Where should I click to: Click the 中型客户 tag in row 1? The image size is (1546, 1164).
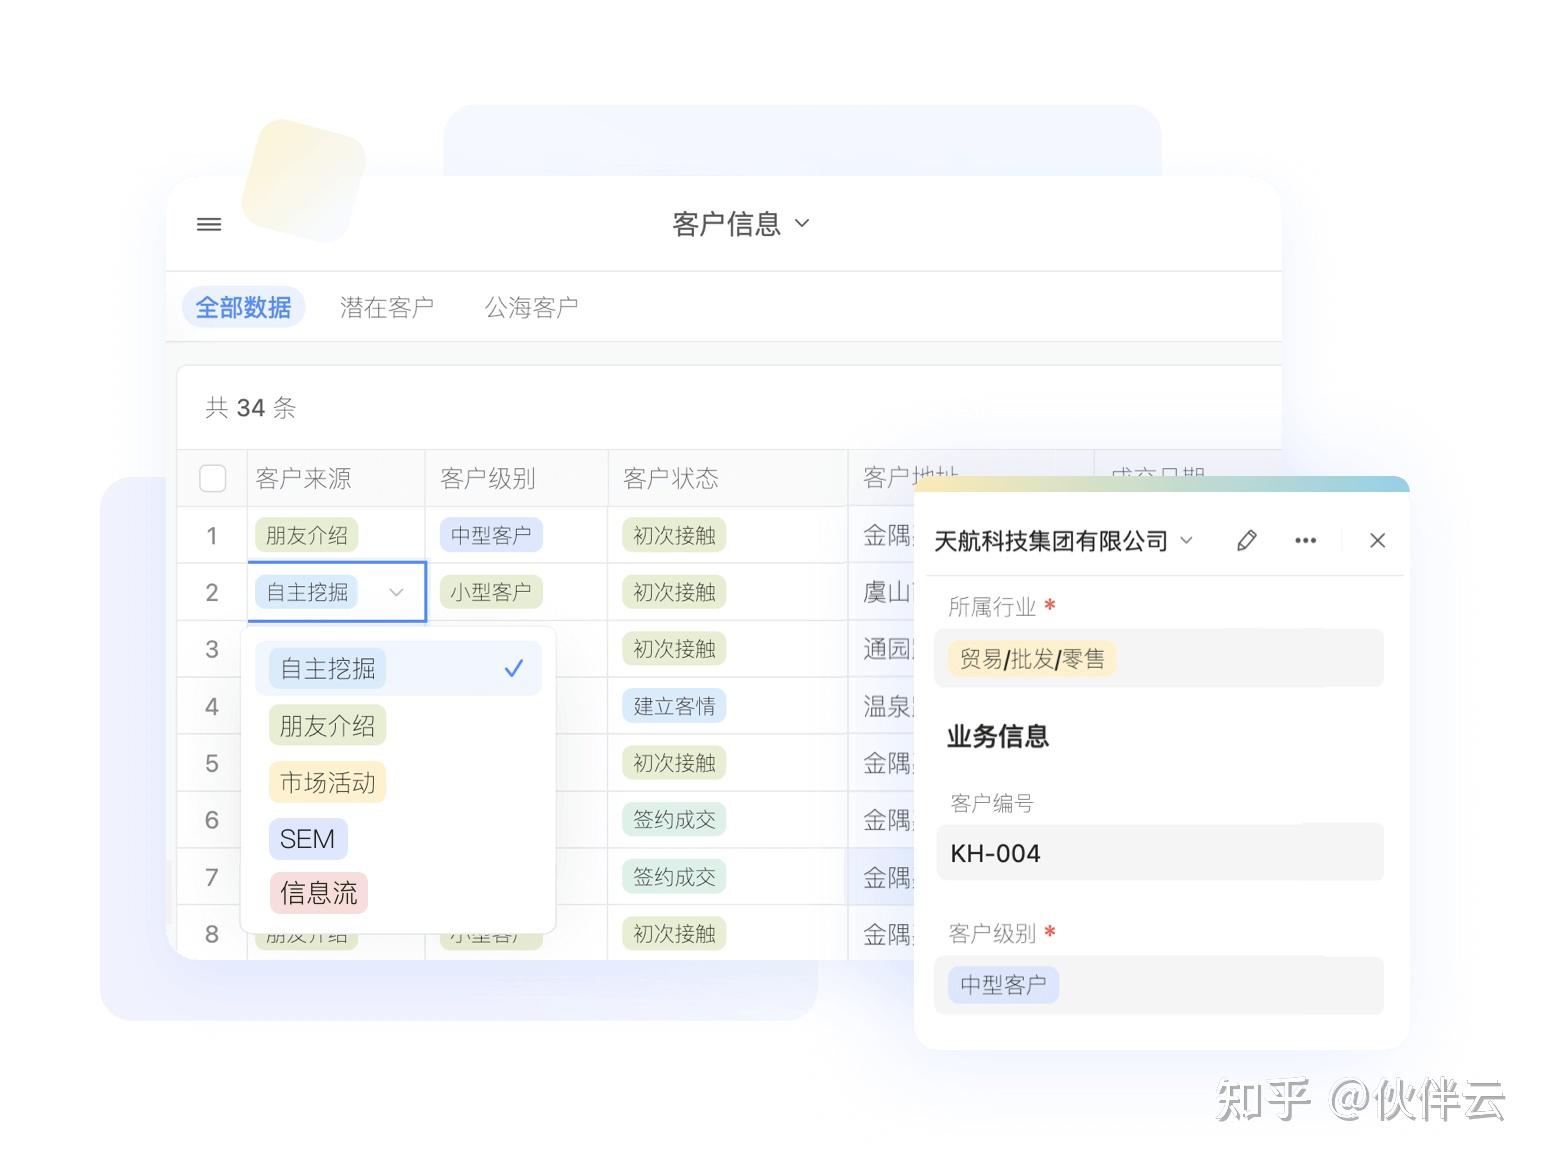point(491,535)
